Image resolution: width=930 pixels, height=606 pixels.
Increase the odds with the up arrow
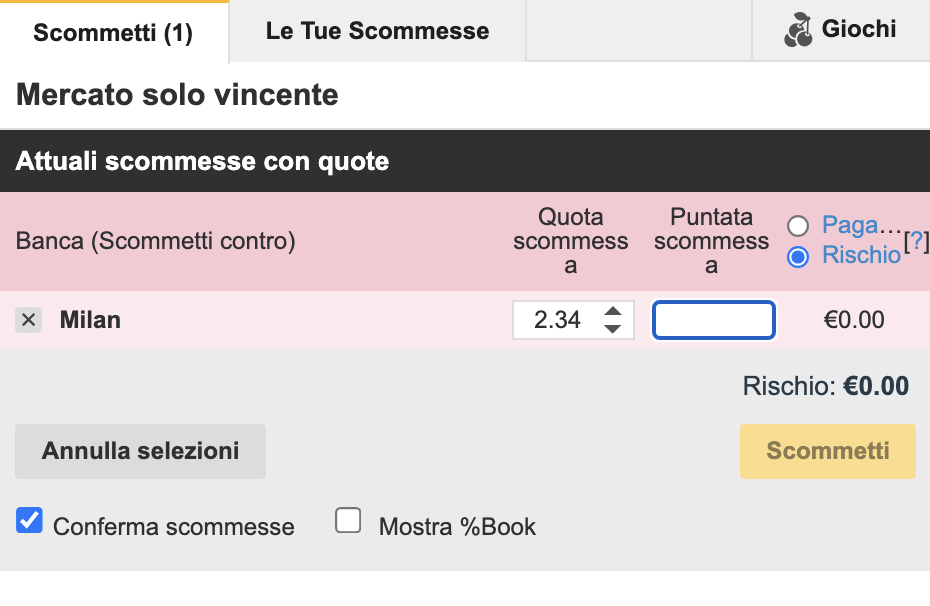click(613, 311)
